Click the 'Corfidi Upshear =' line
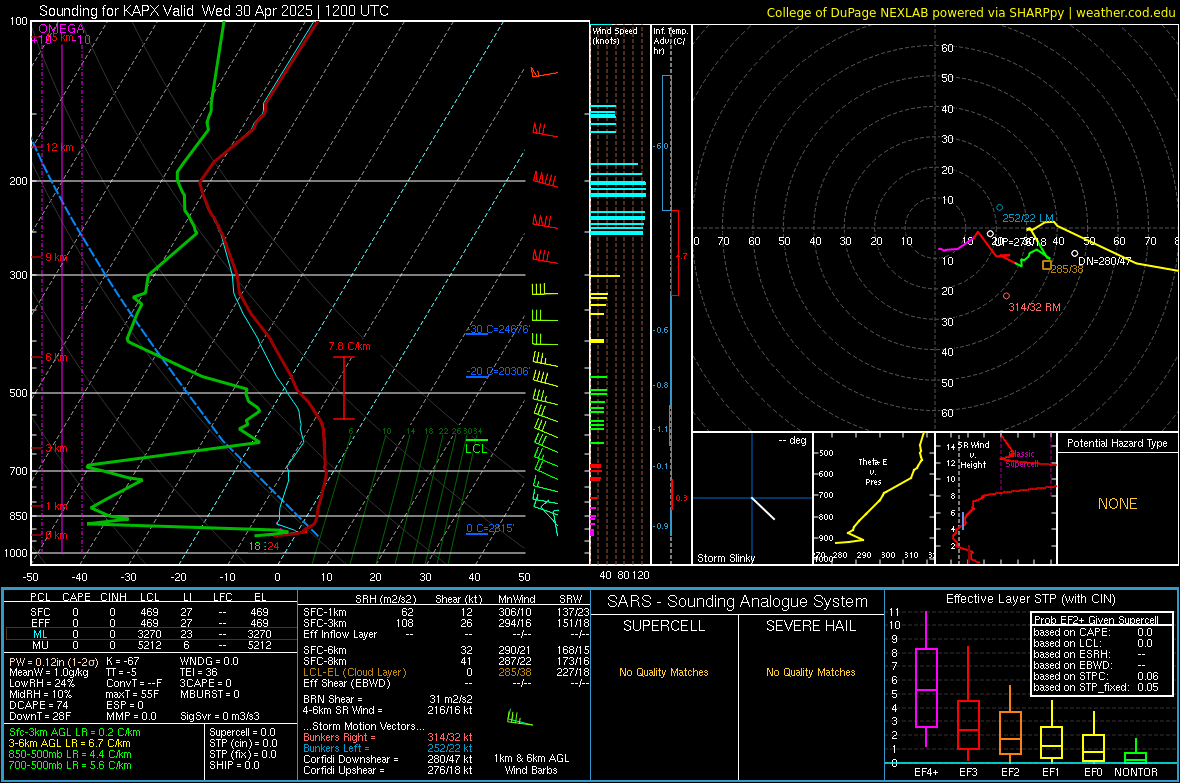 (x=388, y=770)
